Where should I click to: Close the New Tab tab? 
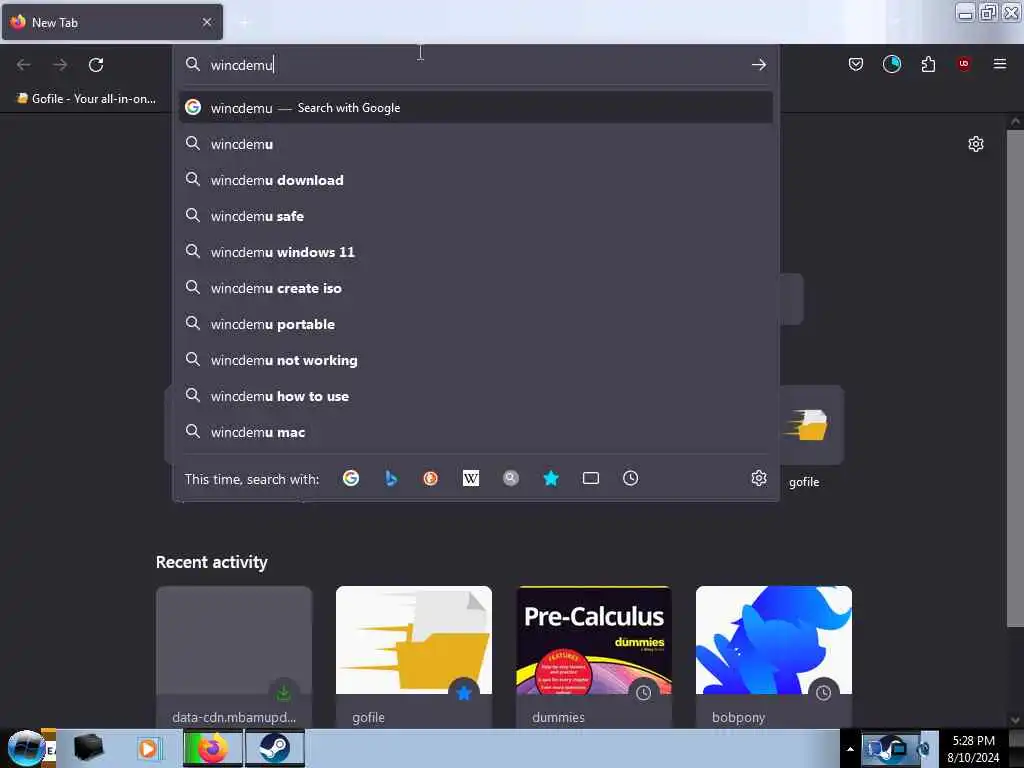tap(207, 22)
